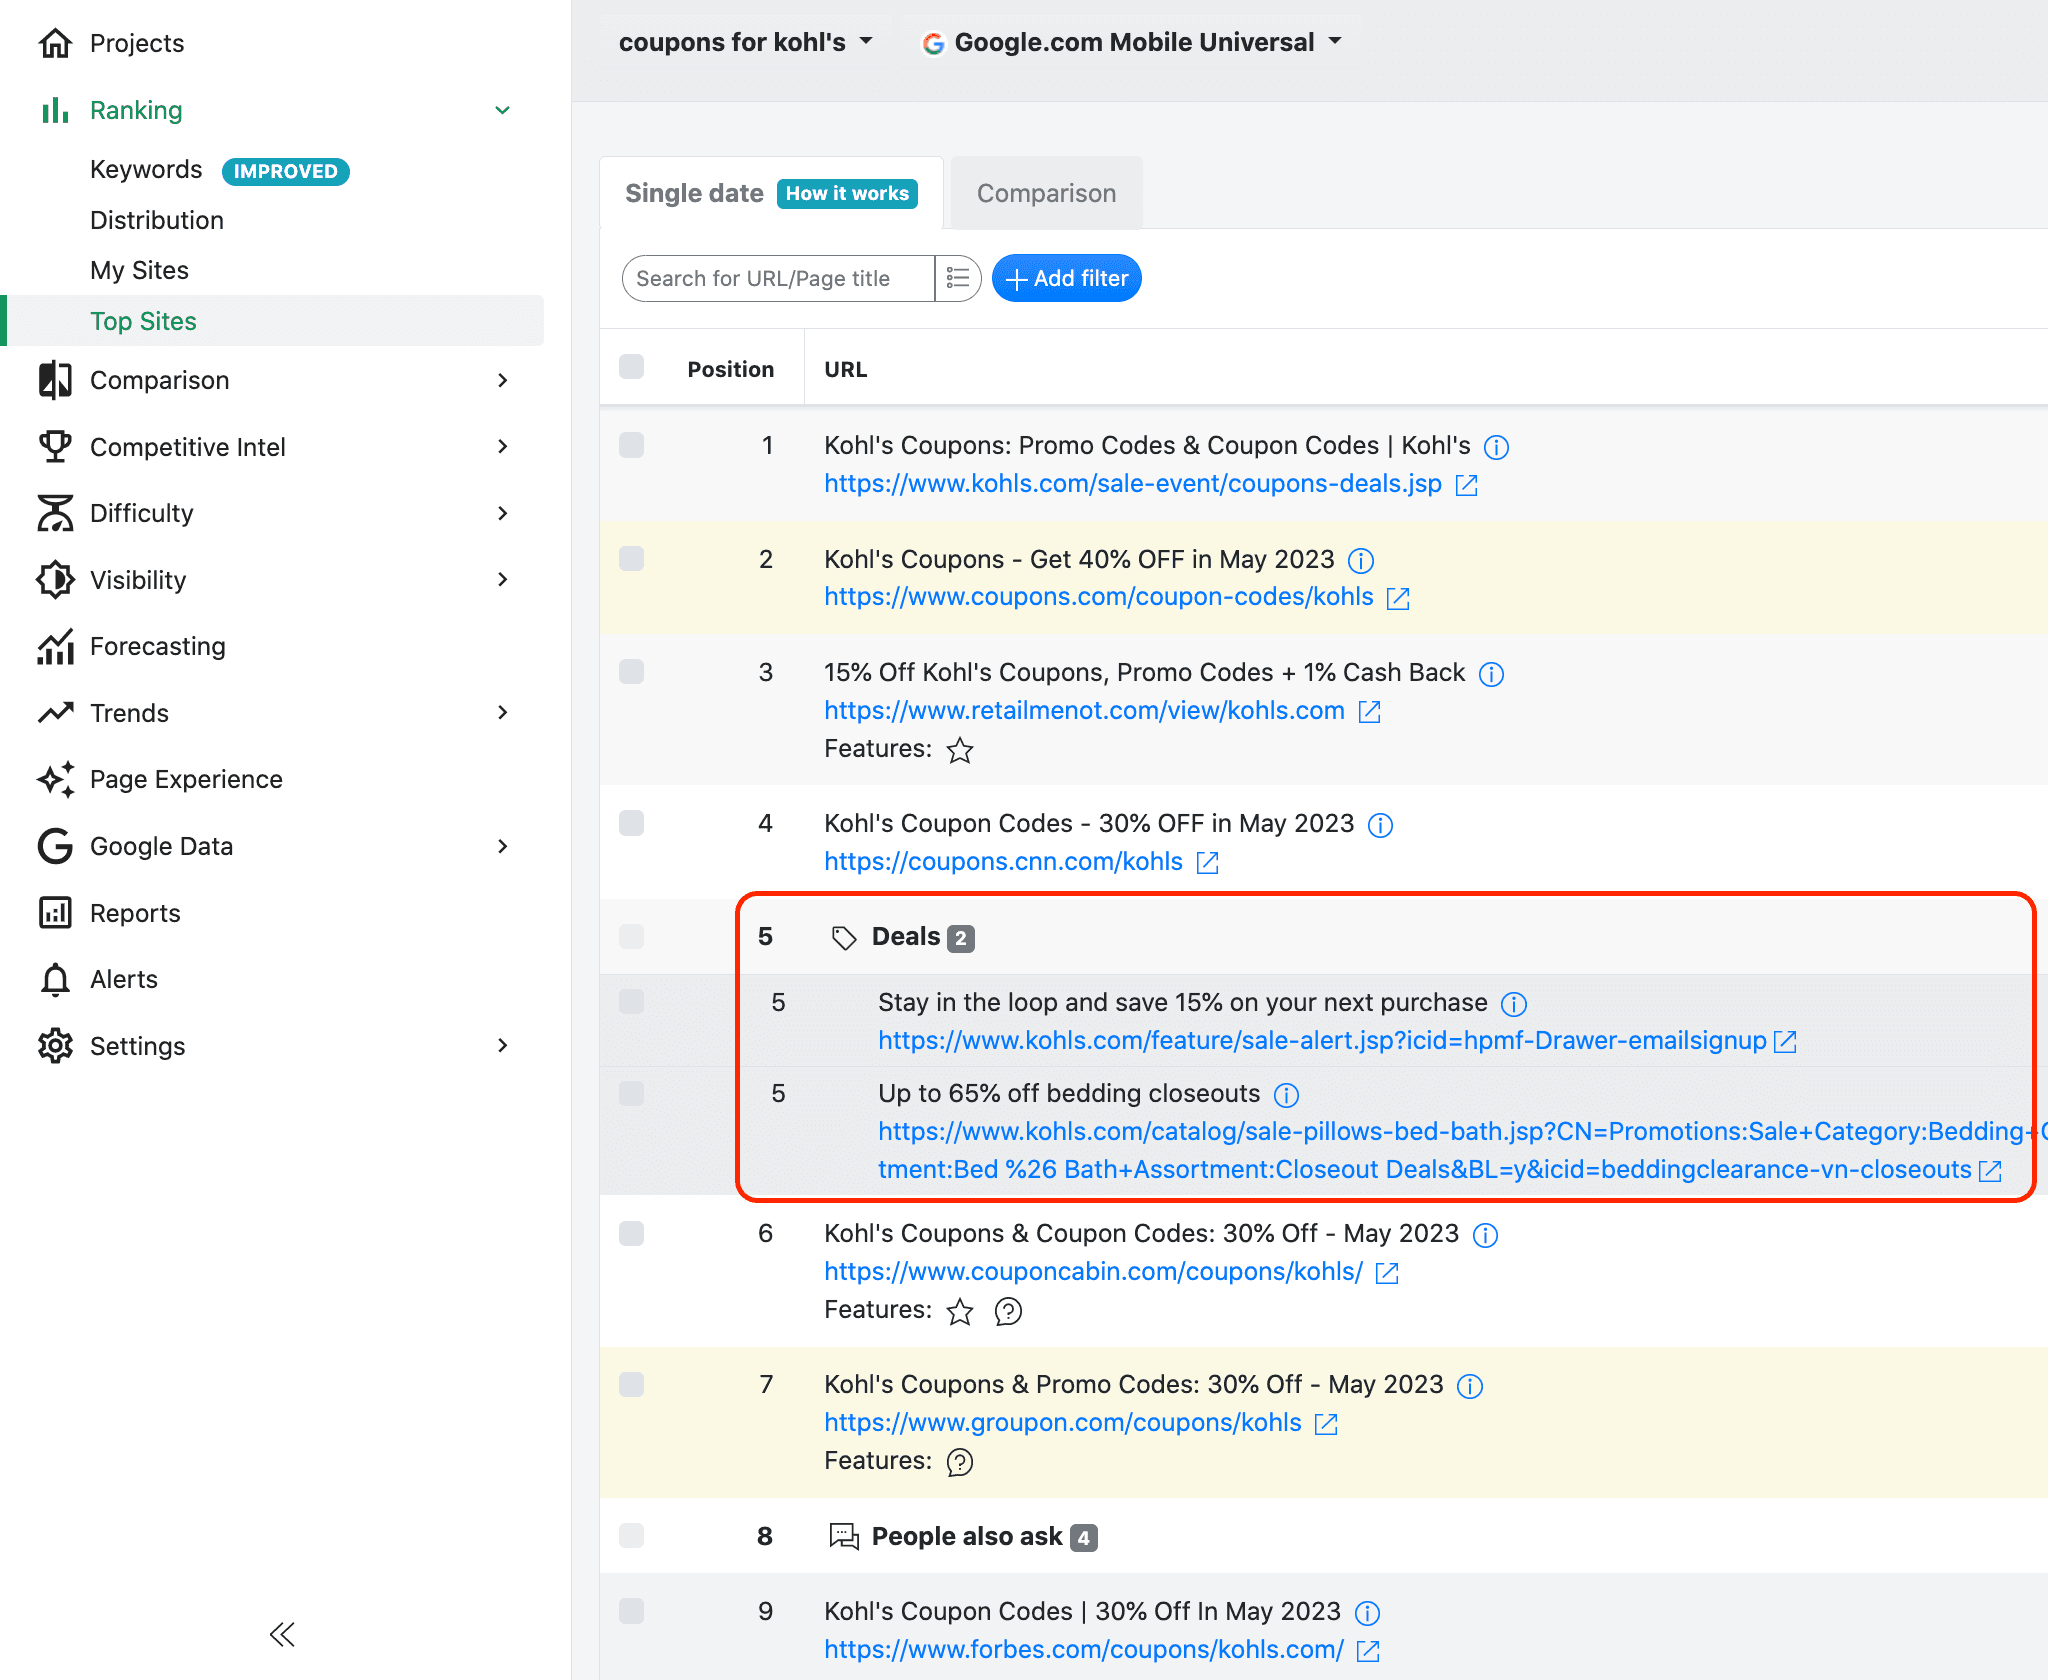Click the Competitive Intel trophy icon
The image size is (2048, 1680).
tap(55, 447)
